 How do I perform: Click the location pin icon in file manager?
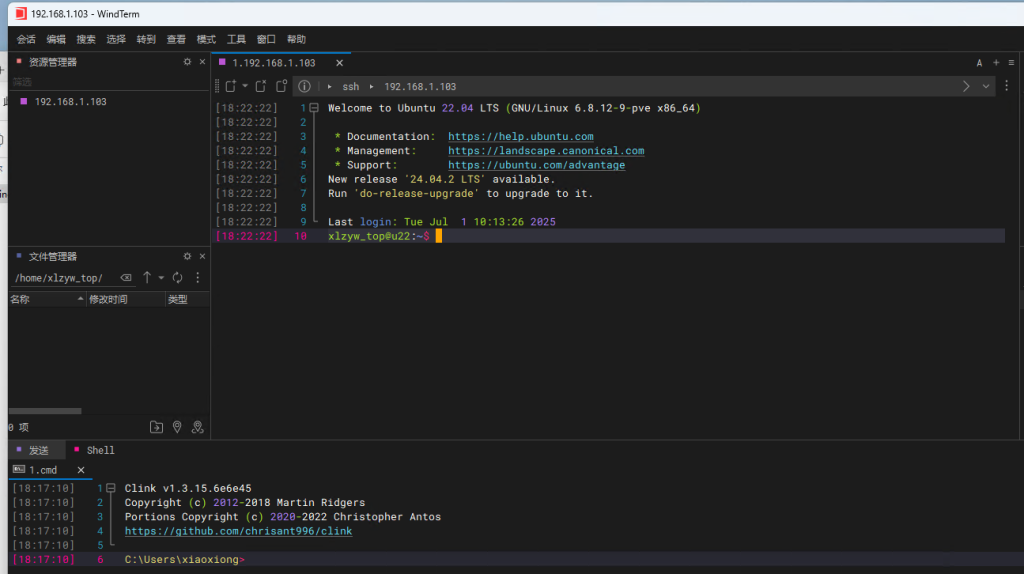coord(177,427)
